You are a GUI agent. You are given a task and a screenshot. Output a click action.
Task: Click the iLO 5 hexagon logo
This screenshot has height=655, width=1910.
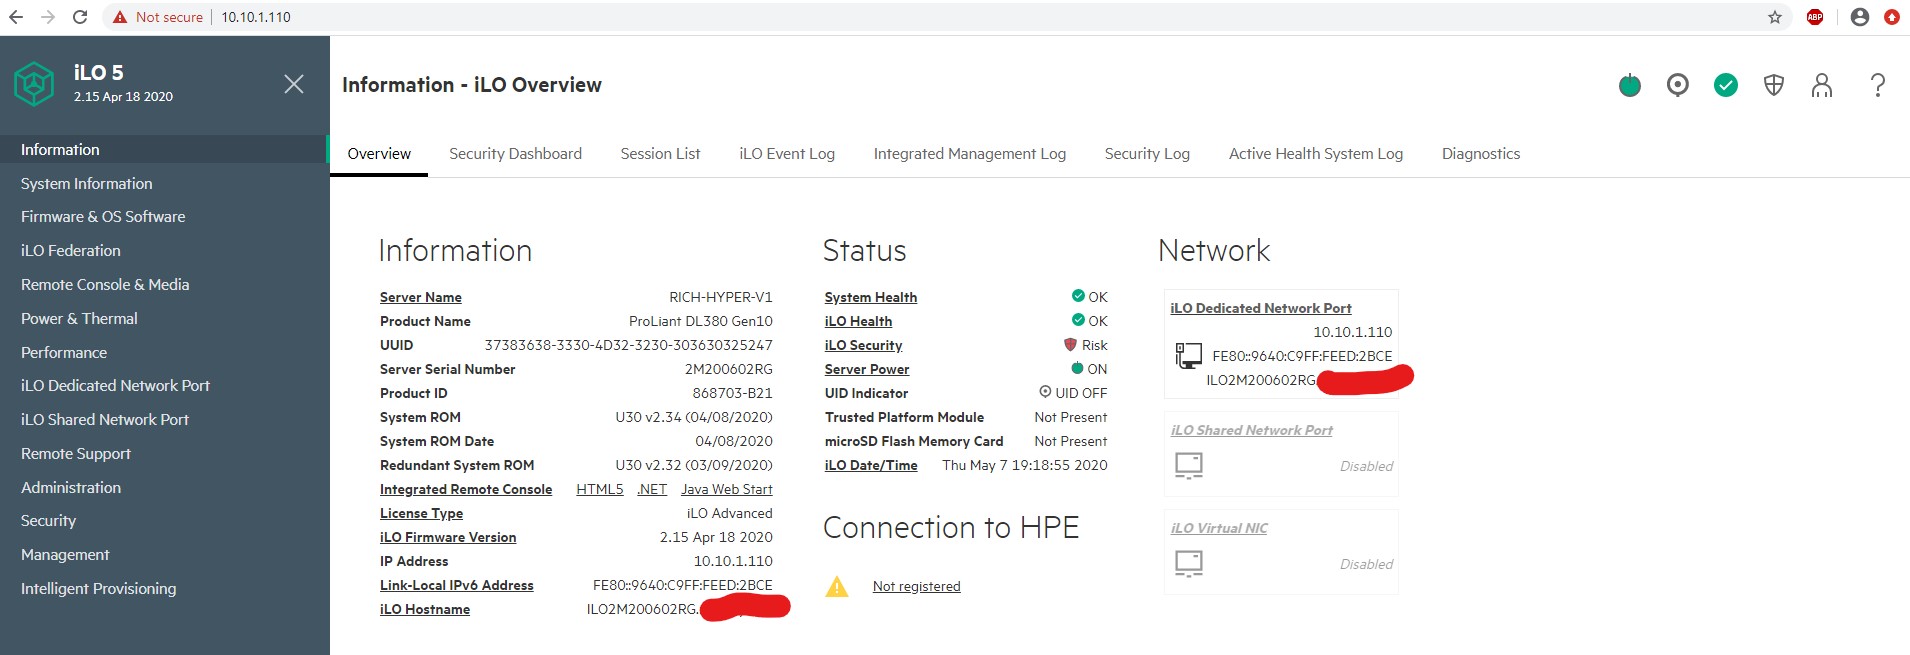click(34, 84)
